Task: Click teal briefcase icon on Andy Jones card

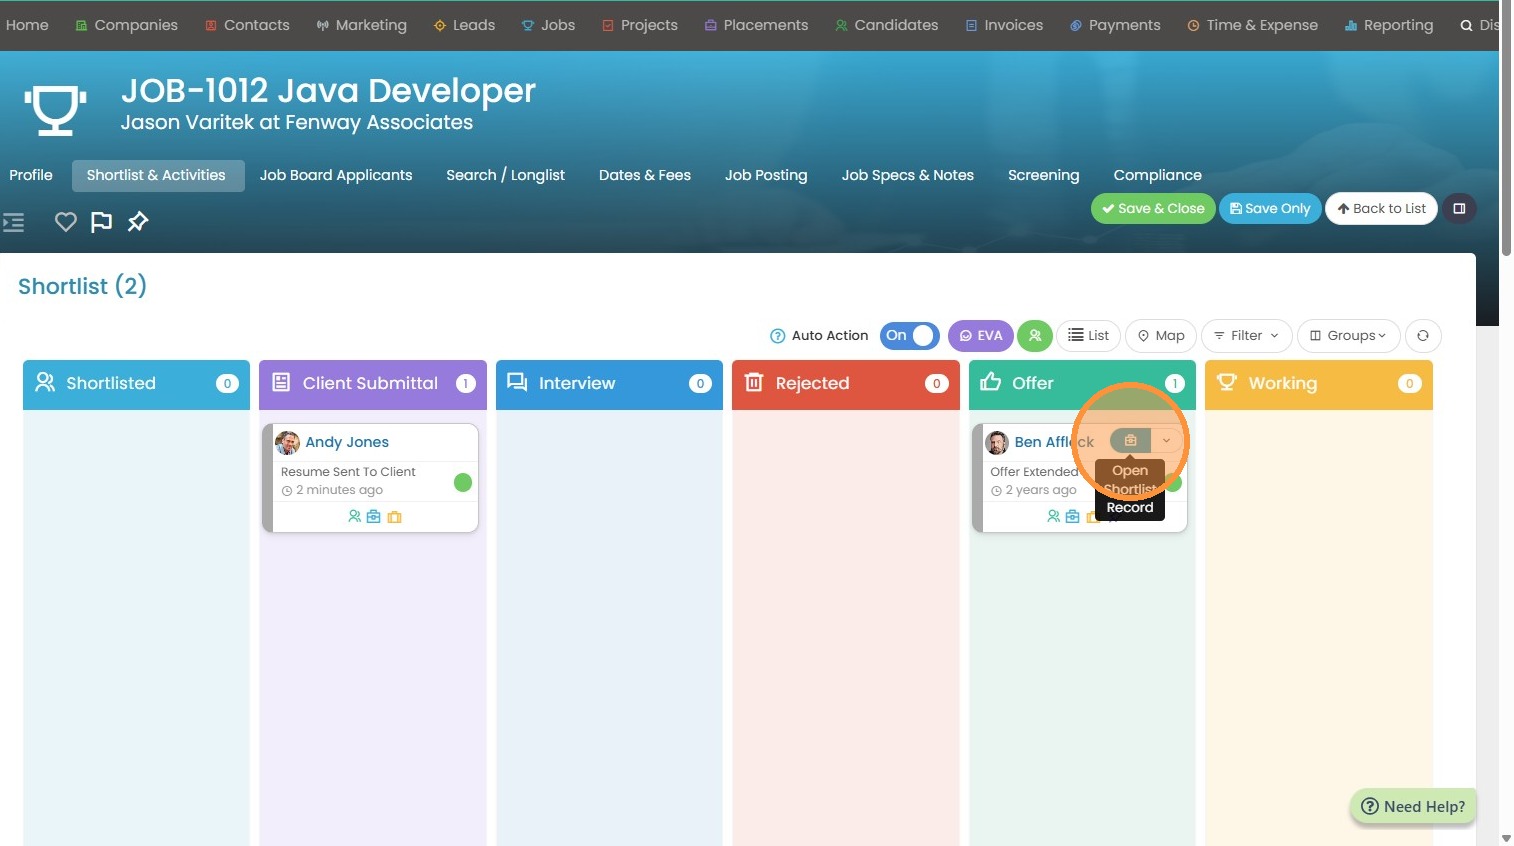Action: (374, 517)
